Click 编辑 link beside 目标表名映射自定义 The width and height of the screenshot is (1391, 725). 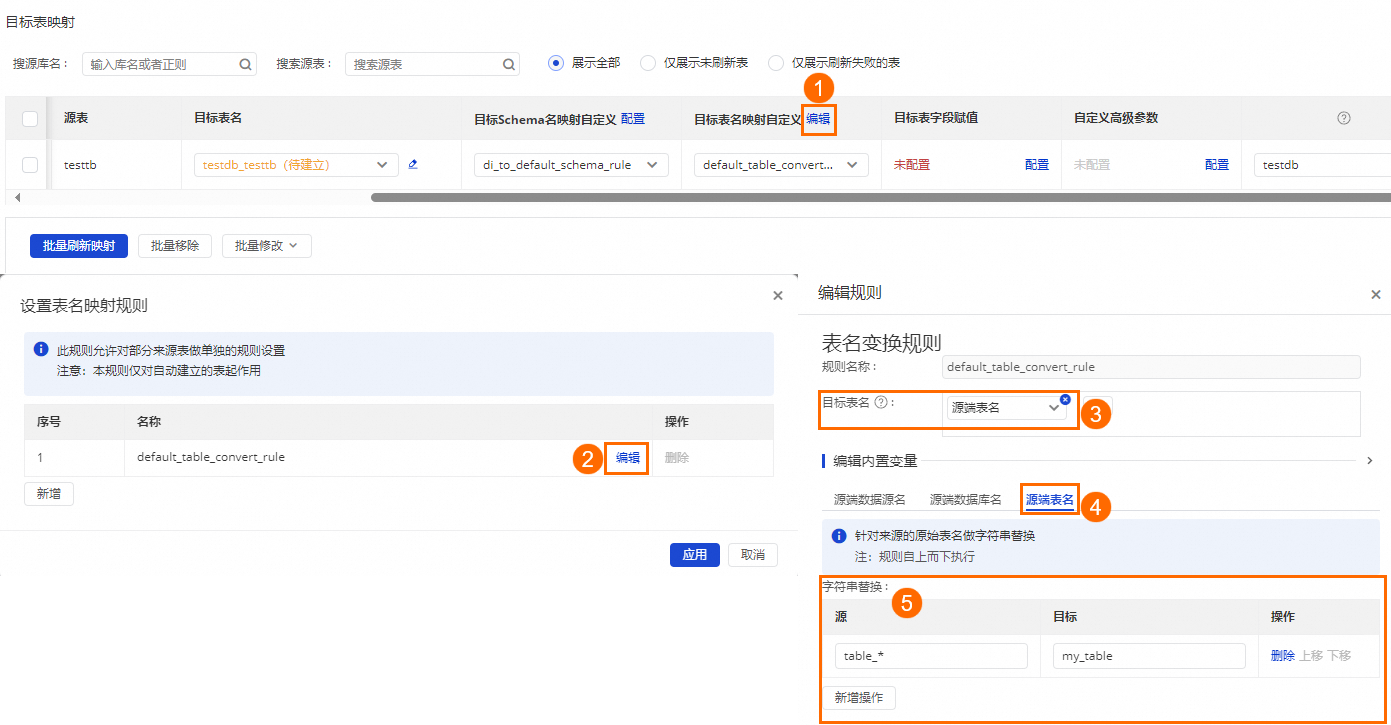(x=818, y=119)
